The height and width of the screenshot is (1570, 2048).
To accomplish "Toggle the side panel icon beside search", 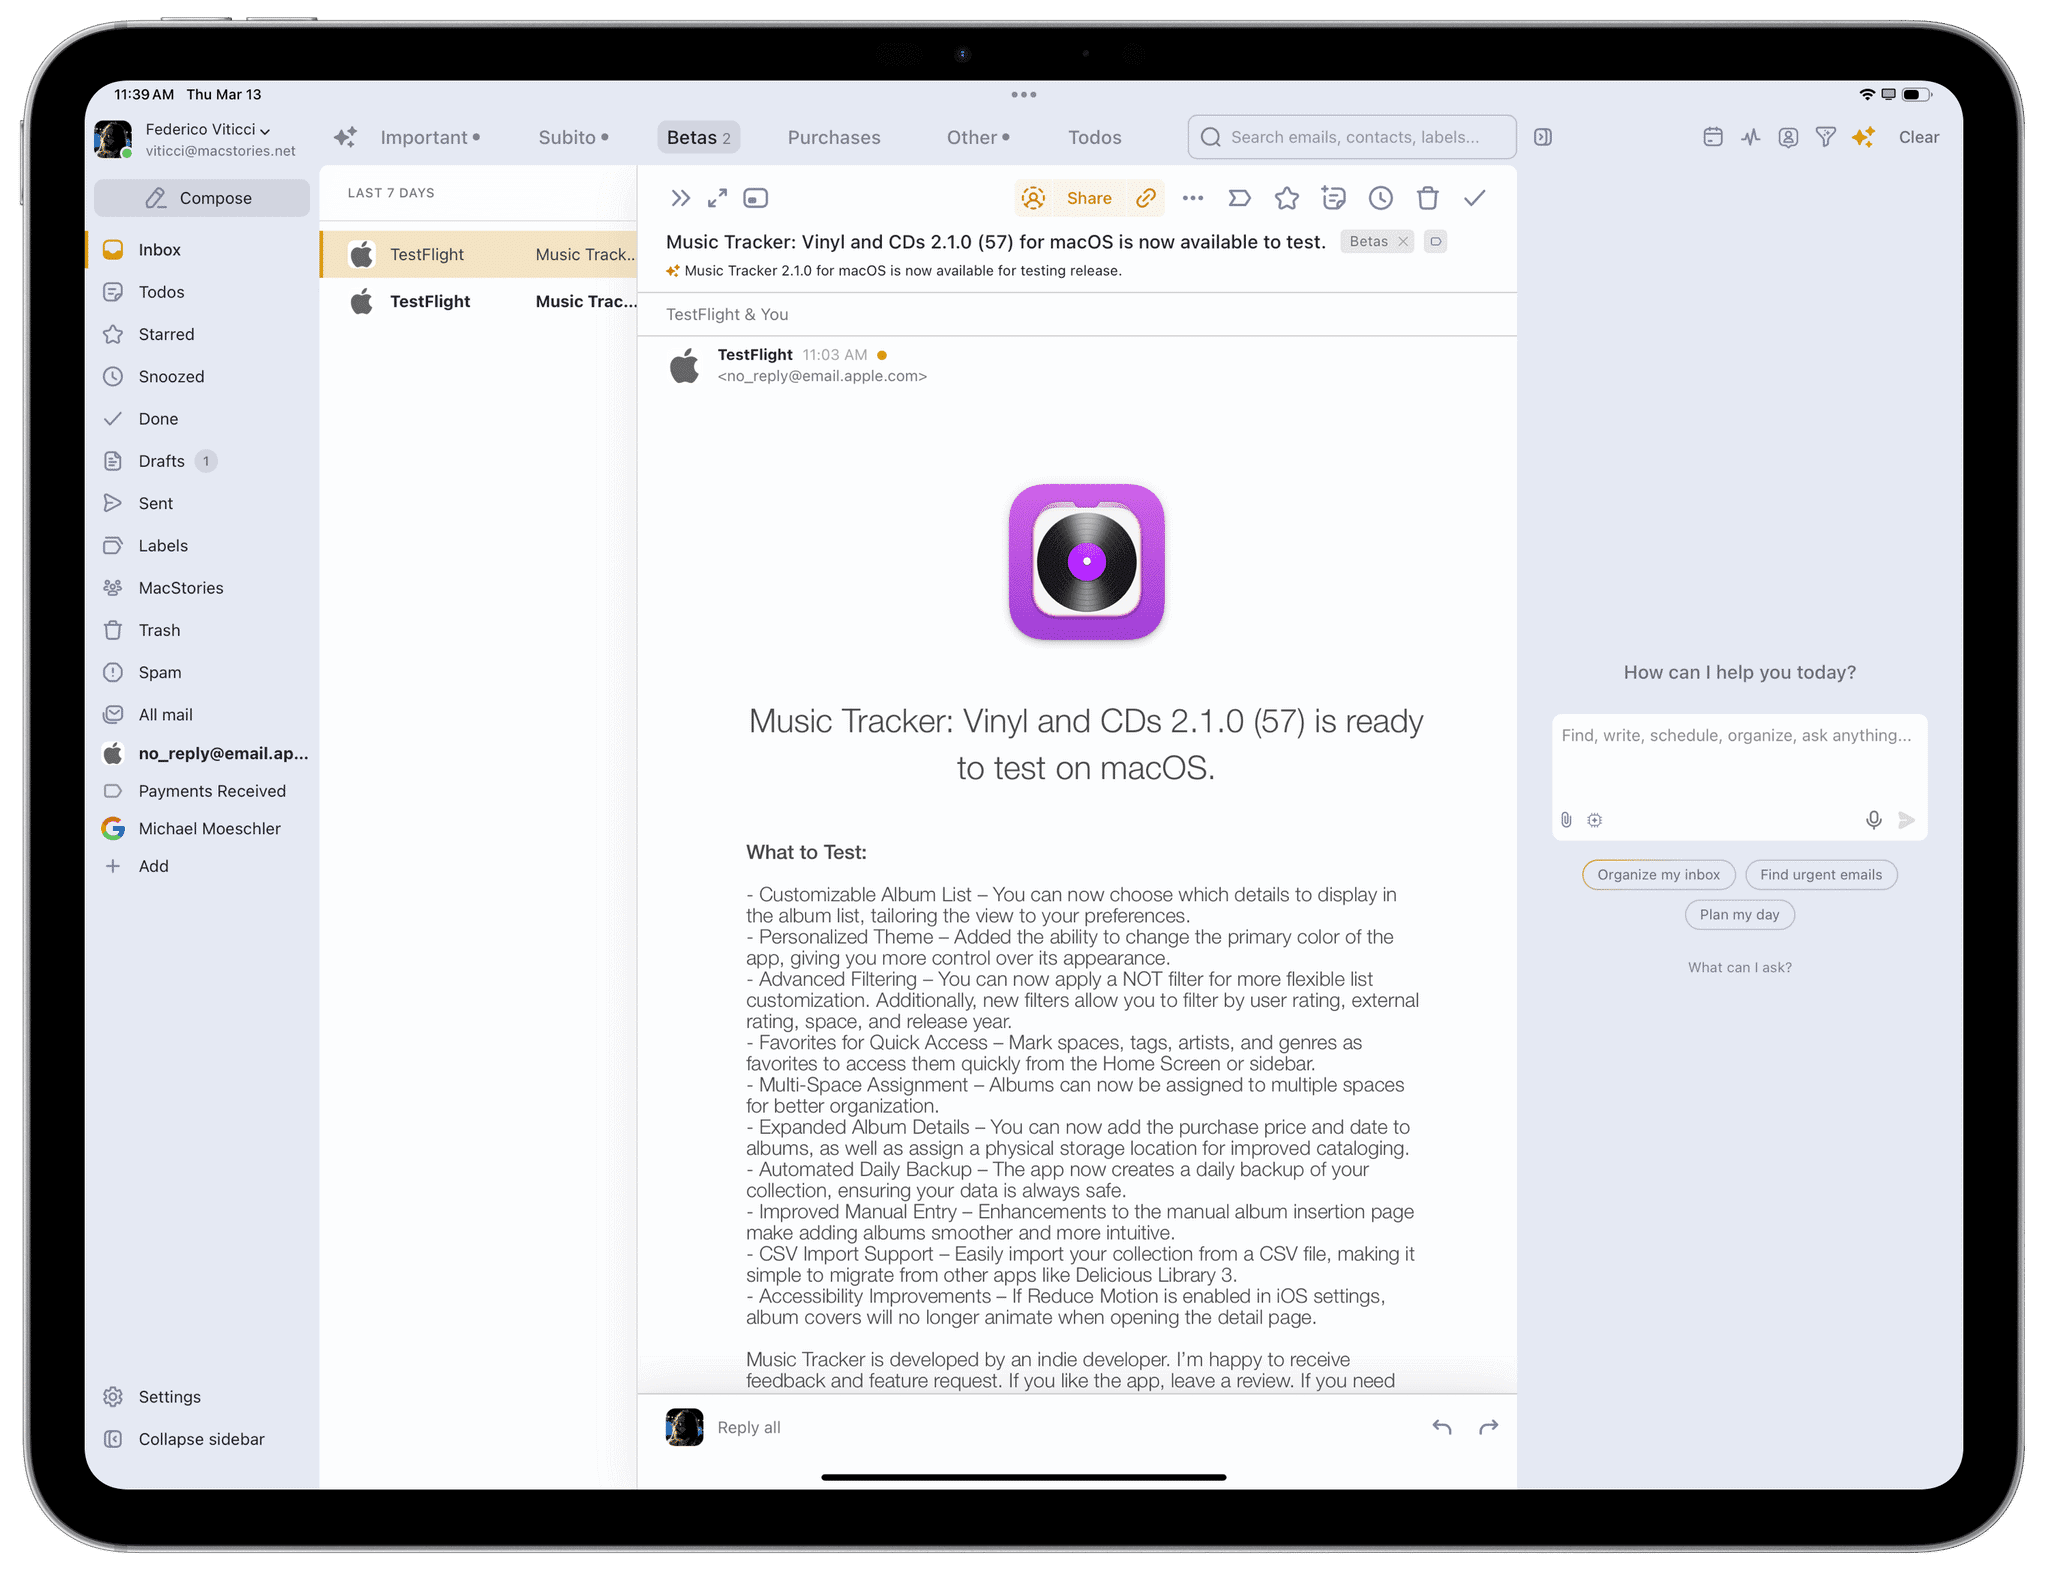I will (x=1543, y=137).
